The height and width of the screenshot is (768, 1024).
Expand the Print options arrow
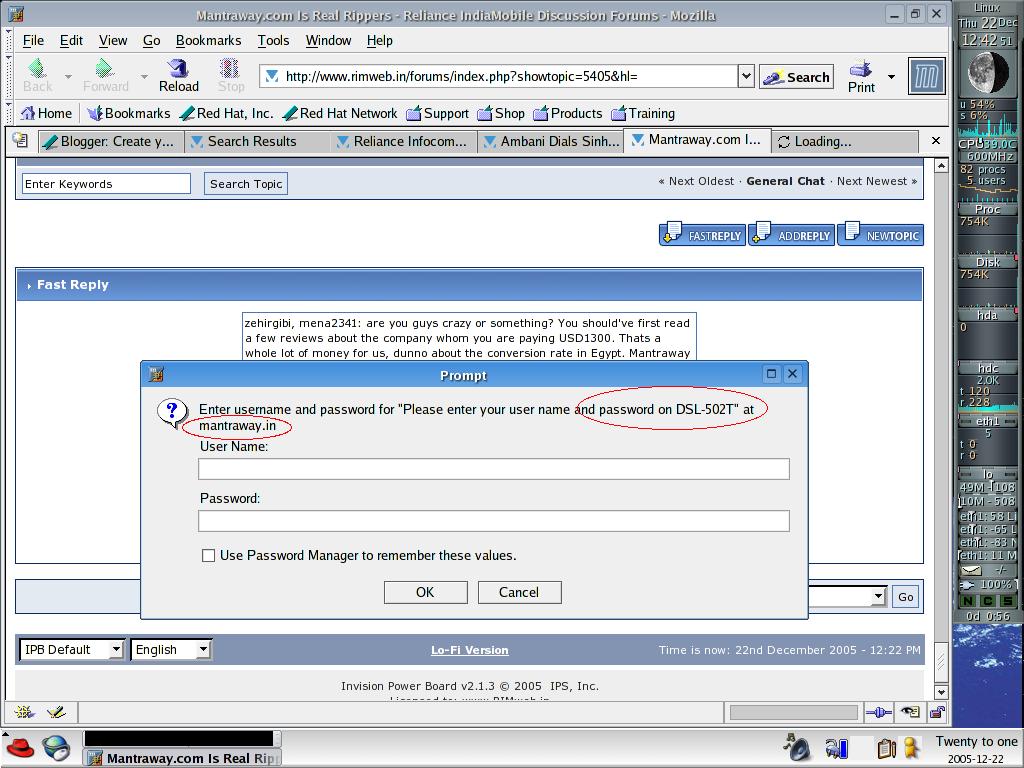(x=891, y=77)
